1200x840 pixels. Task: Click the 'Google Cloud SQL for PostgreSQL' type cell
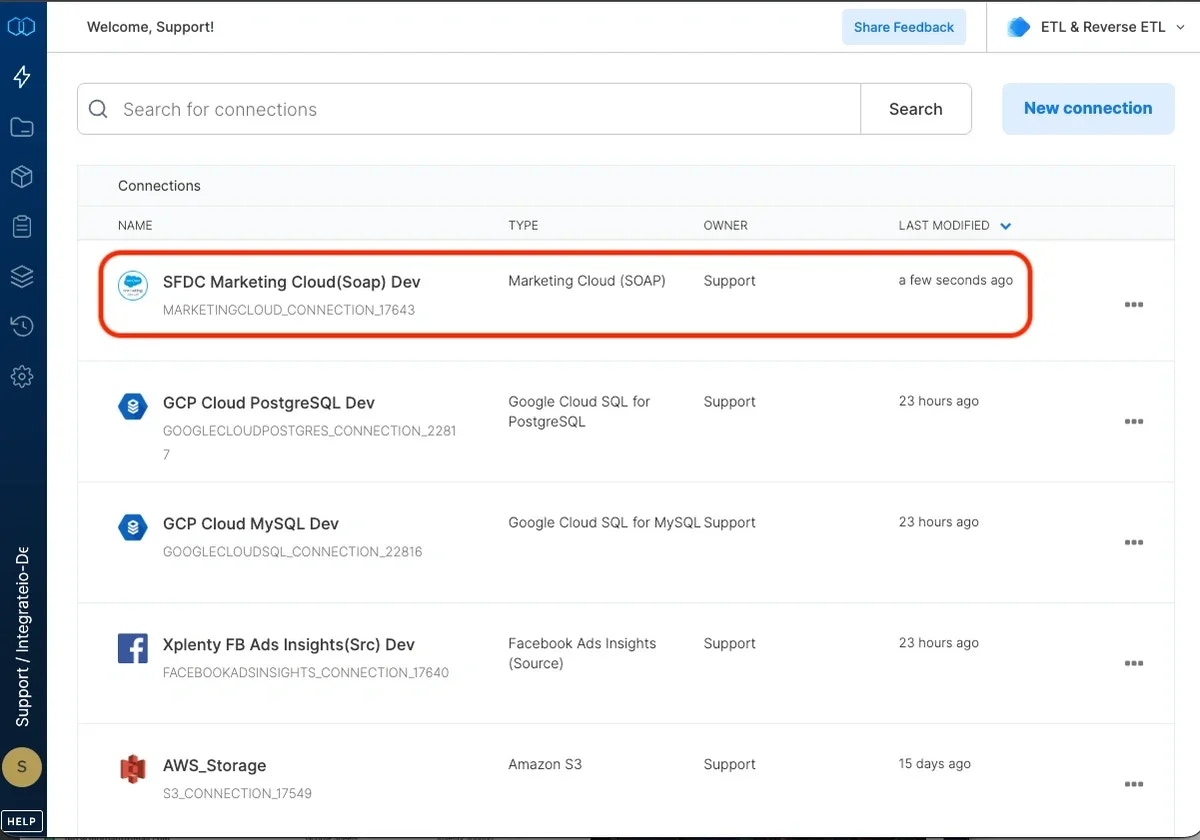[579, 412]
